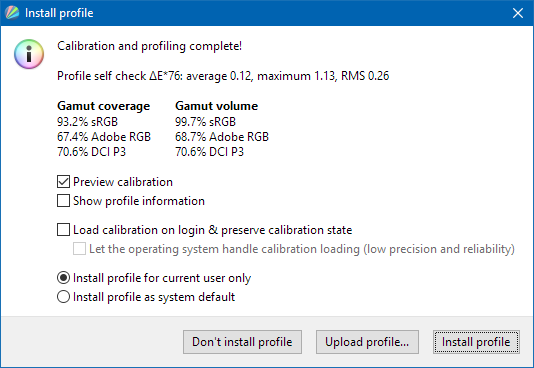Click the 68.7% Adobe RGB volume value
The image size is (534, 368).
[x=222, y=137]
